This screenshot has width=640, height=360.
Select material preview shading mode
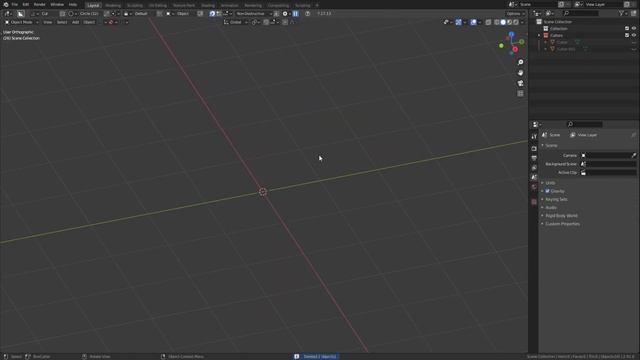(x=509, y=22)
